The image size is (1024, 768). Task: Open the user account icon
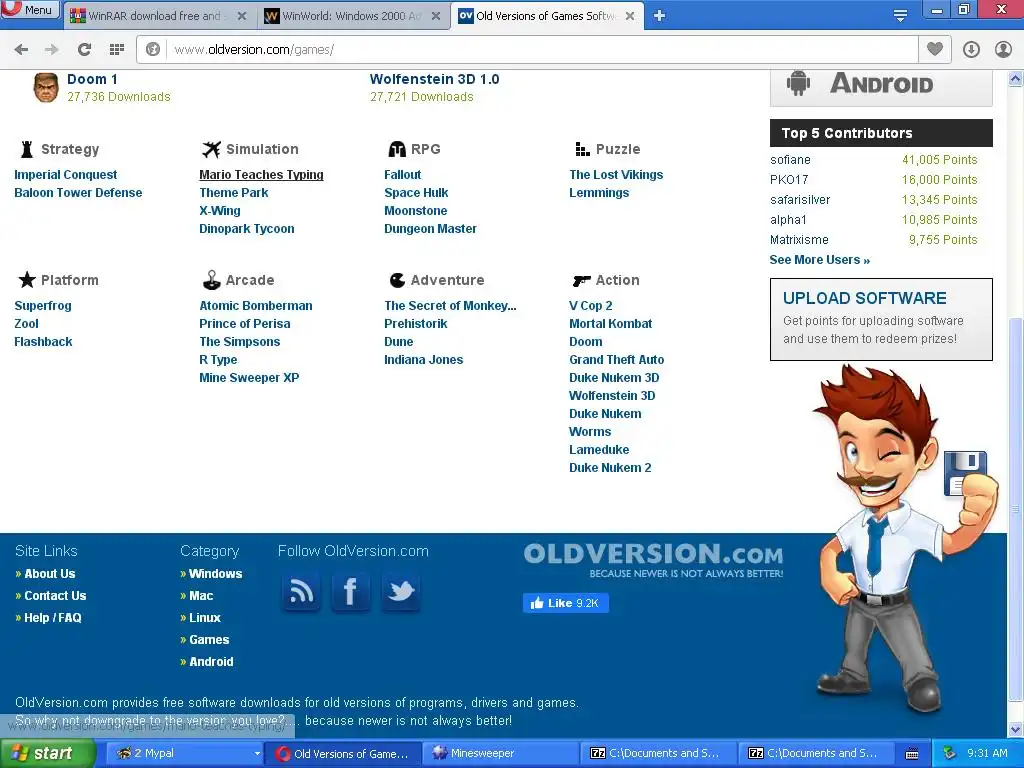(x=1003, y=50)
